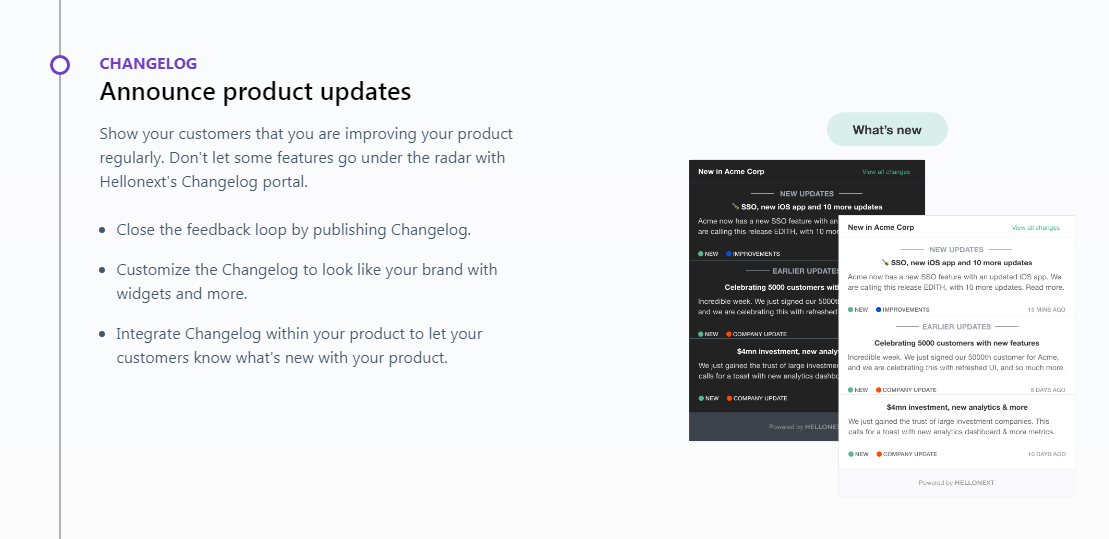This screenshot has height=539, width=1109.
Task: Open View all changes in light widget
Action: pos(1035,228)
